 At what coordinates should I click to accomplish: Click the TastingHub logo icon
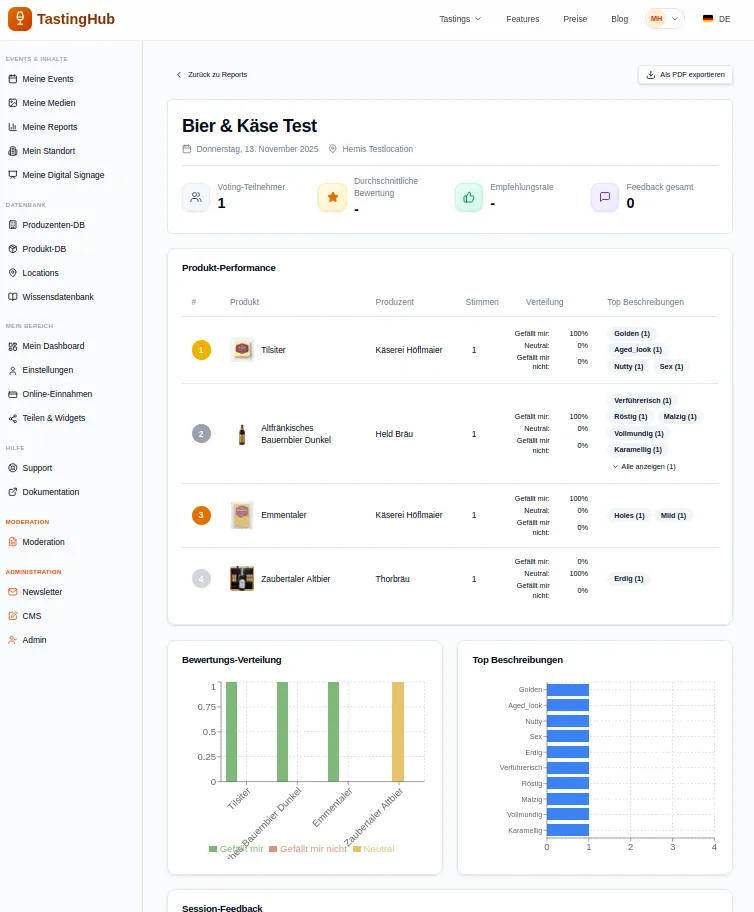pyautogui.click(x=19, y=19)
